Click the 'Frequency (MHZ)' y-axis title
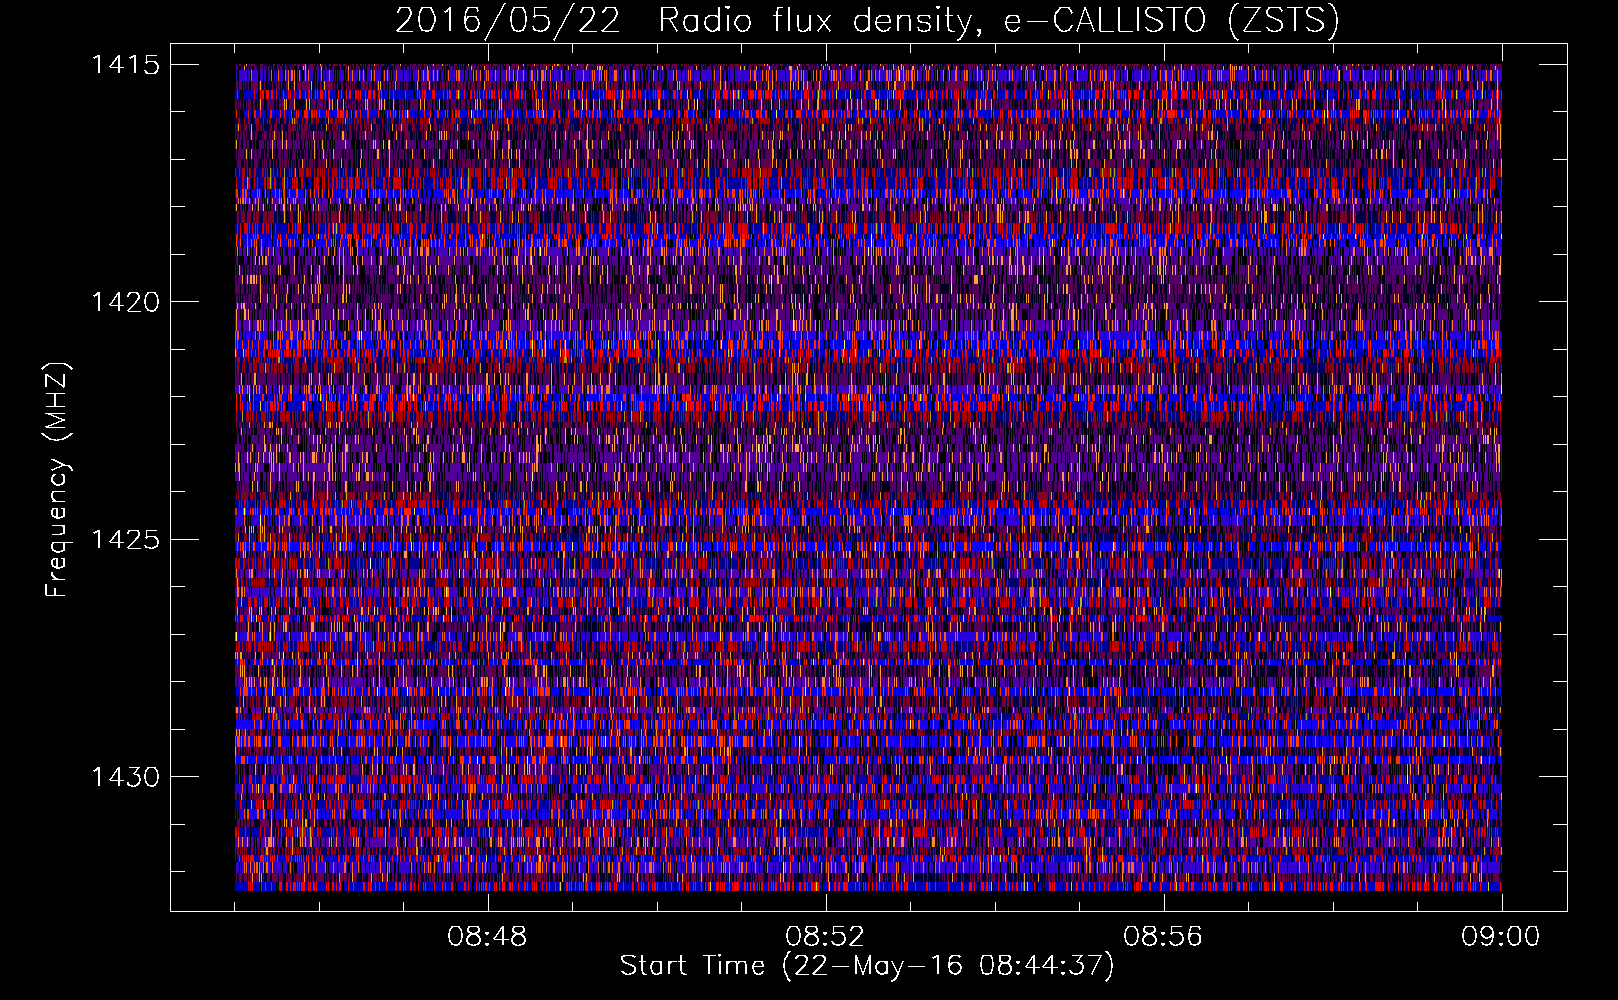 [x=57, y=480]
